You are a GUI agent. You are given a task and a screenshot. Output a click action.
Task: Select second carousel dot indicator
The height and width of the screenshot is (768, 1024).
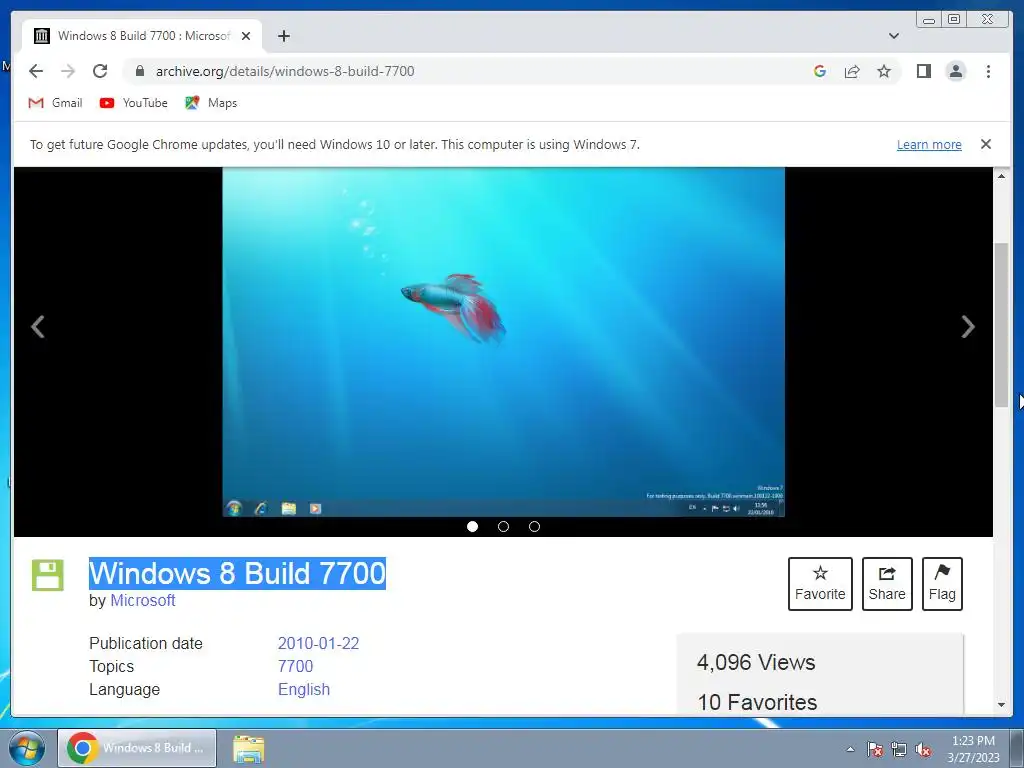point(504,526)
